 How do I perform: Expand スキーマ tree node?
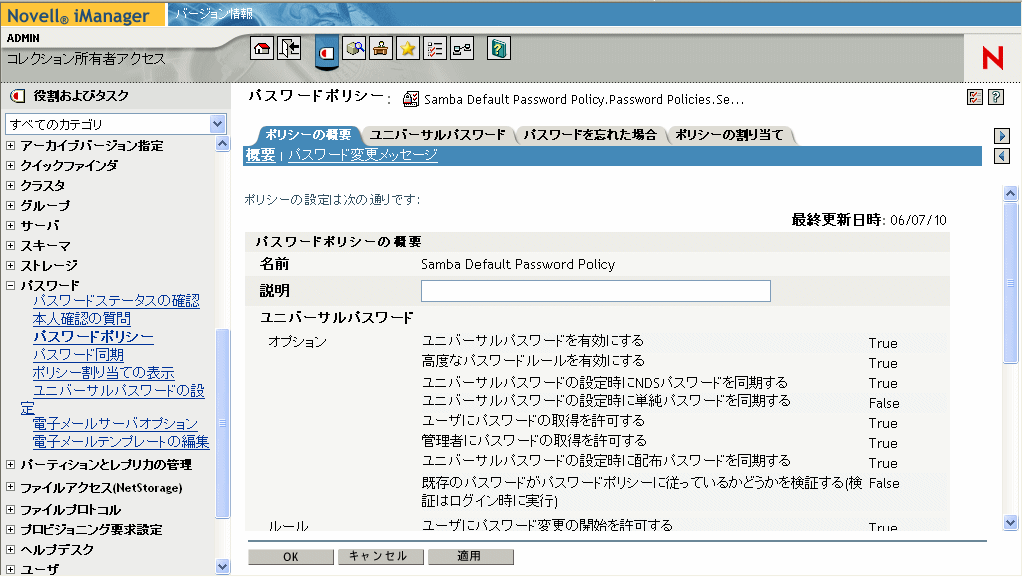pos(10,246)
